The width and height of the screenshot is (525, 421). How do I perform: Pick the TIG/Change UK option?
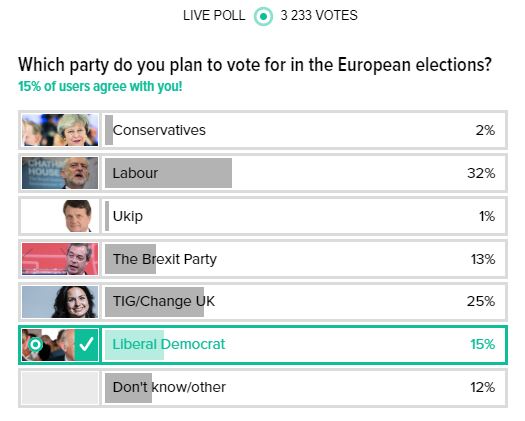click(263, 301)
